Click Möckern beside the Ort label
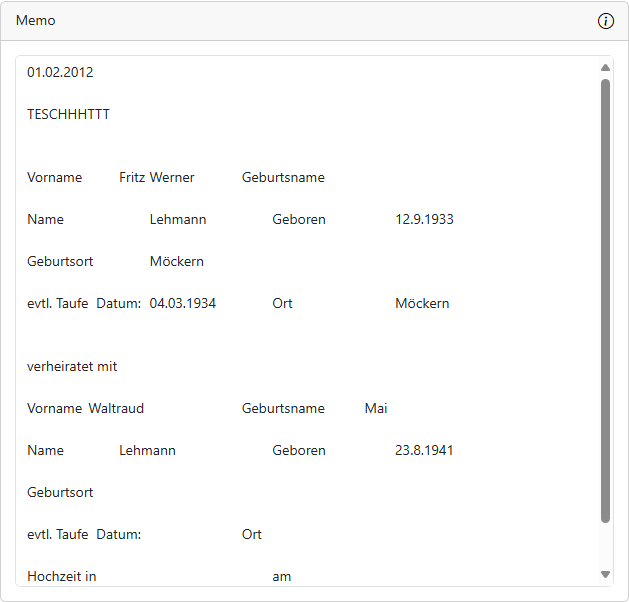This screenshot has width=629, height=602. pyautogui.click(x=422, y=303)
